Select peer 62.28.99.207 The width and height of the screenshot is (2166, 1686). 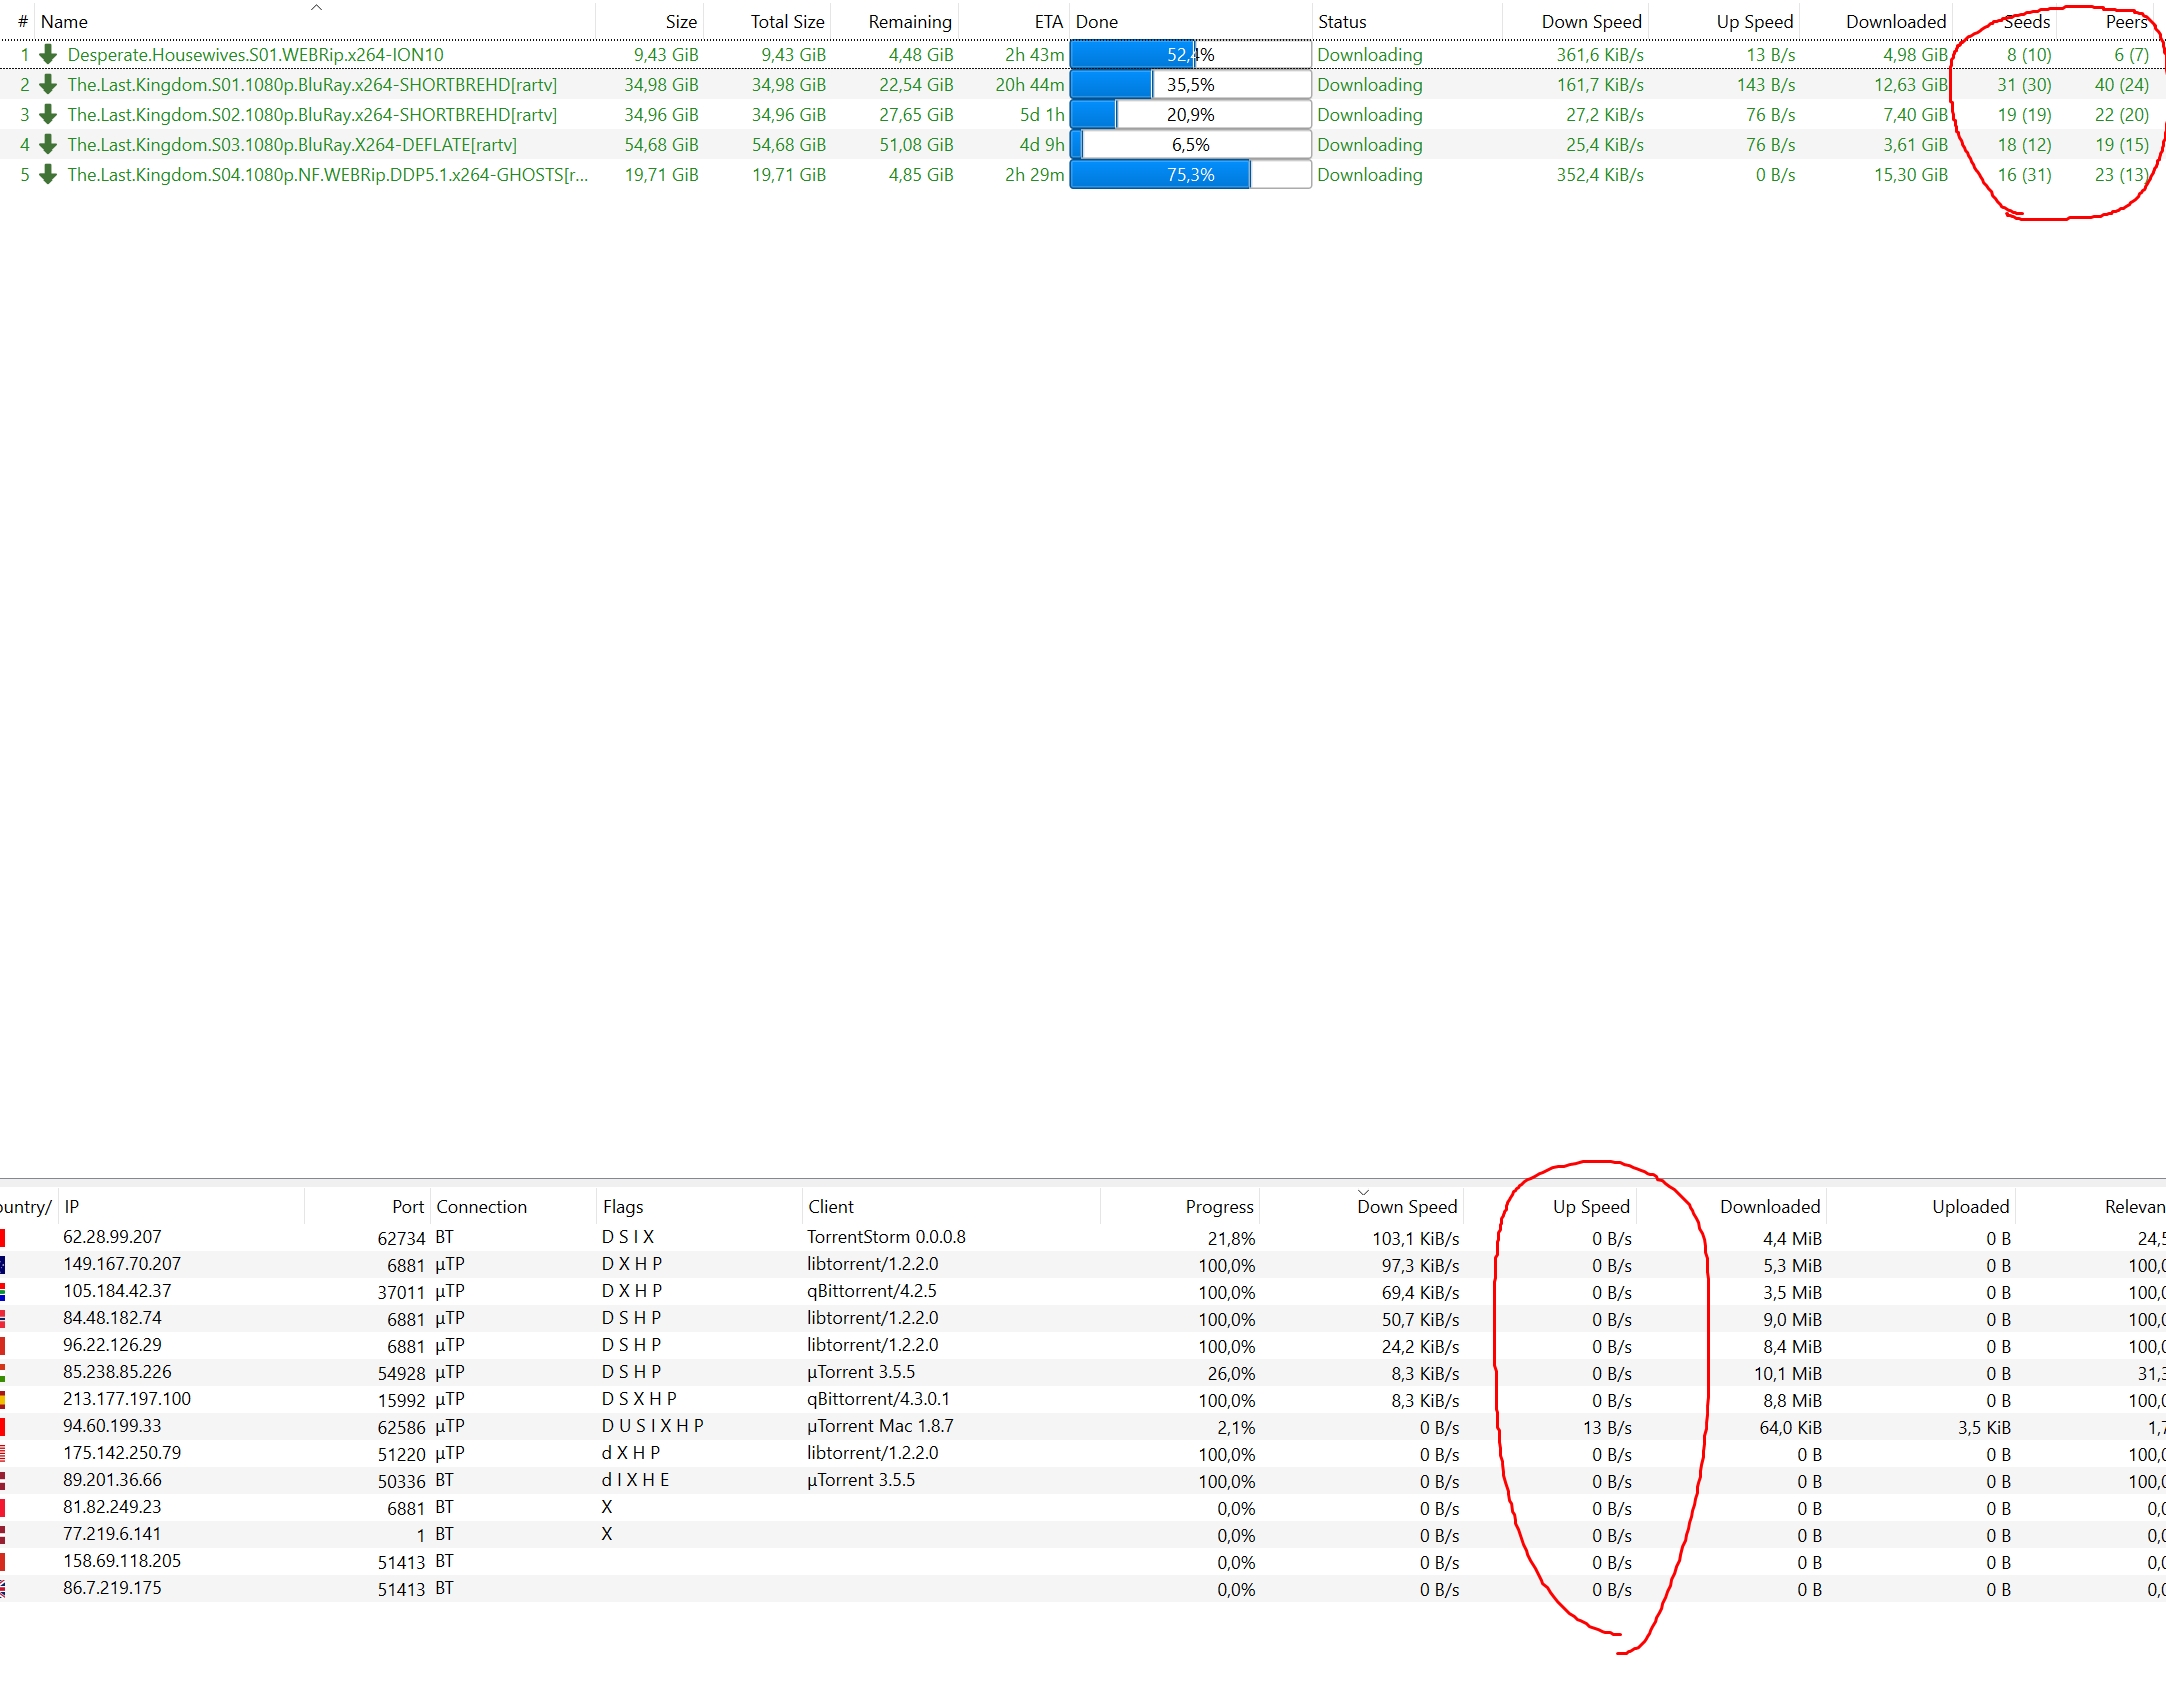pos(1083,1238)
